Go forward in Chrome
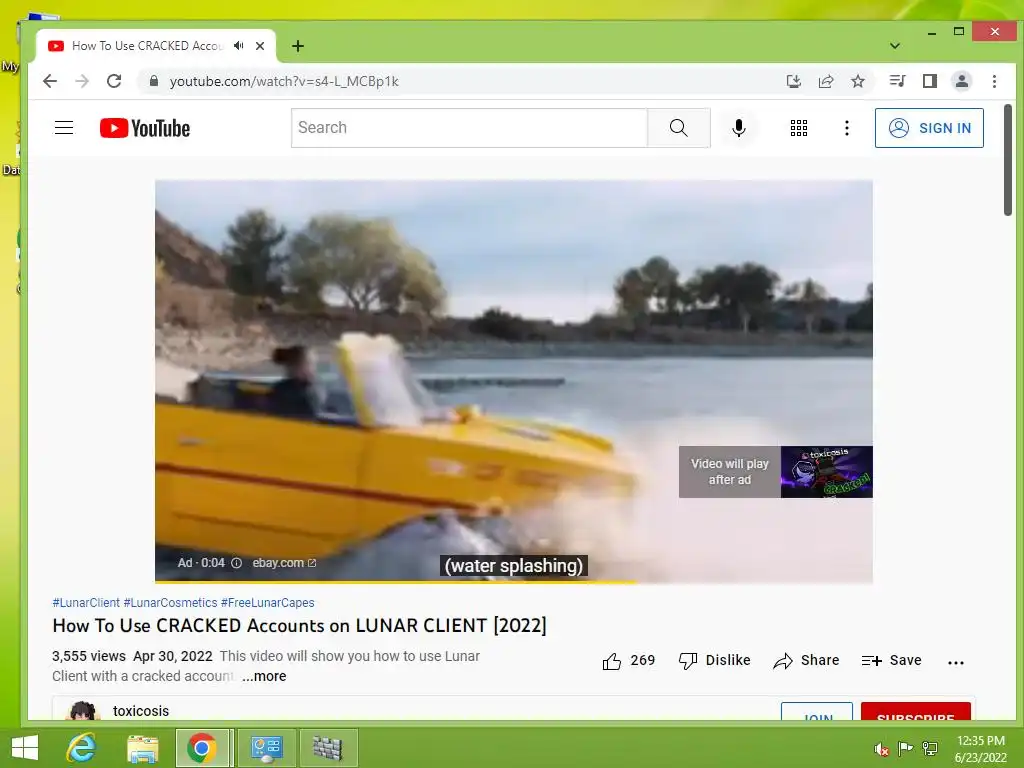This screenshot has height=768, width=1024. pyautogui.click(x=82, y=81)
